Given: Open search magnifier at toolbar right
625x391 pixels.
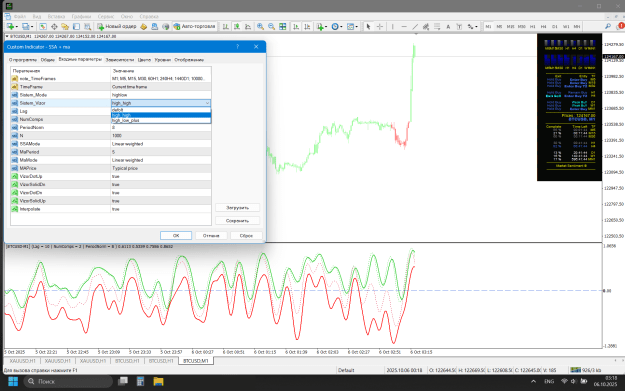Looking at the screenshot, I should [607, 26].
